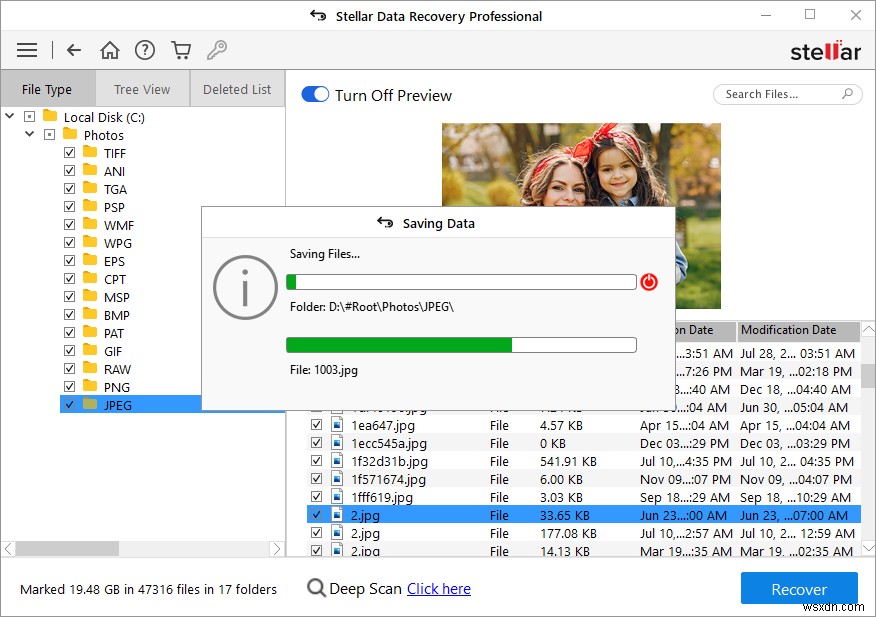This screenshot has width=876, height=617.
Task: Collapse the Local Disk (C:) node
Action: (9, 116)
